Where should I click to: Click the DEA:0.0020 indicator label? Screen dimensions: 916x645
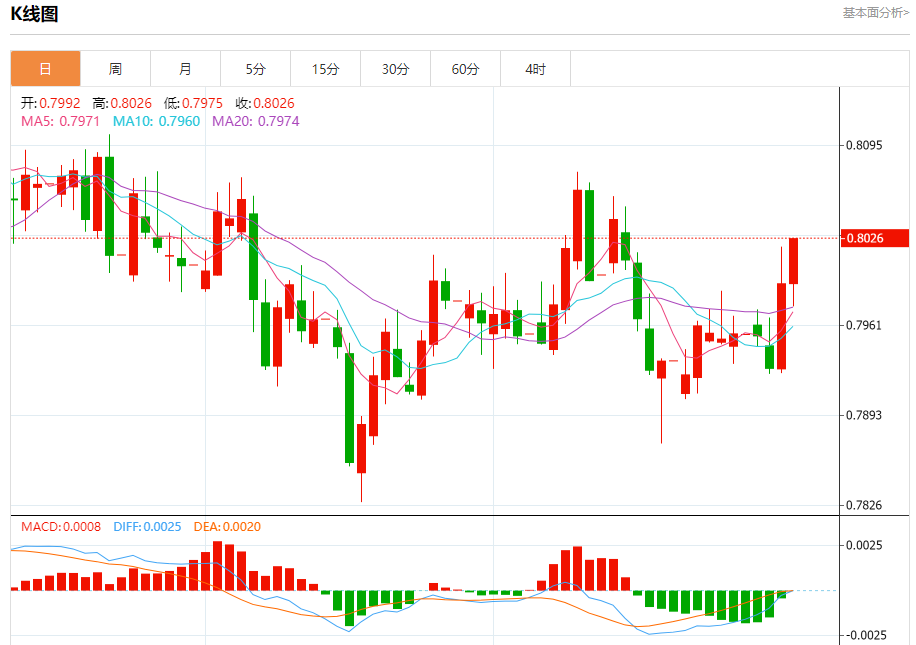[x=227, y=527]
